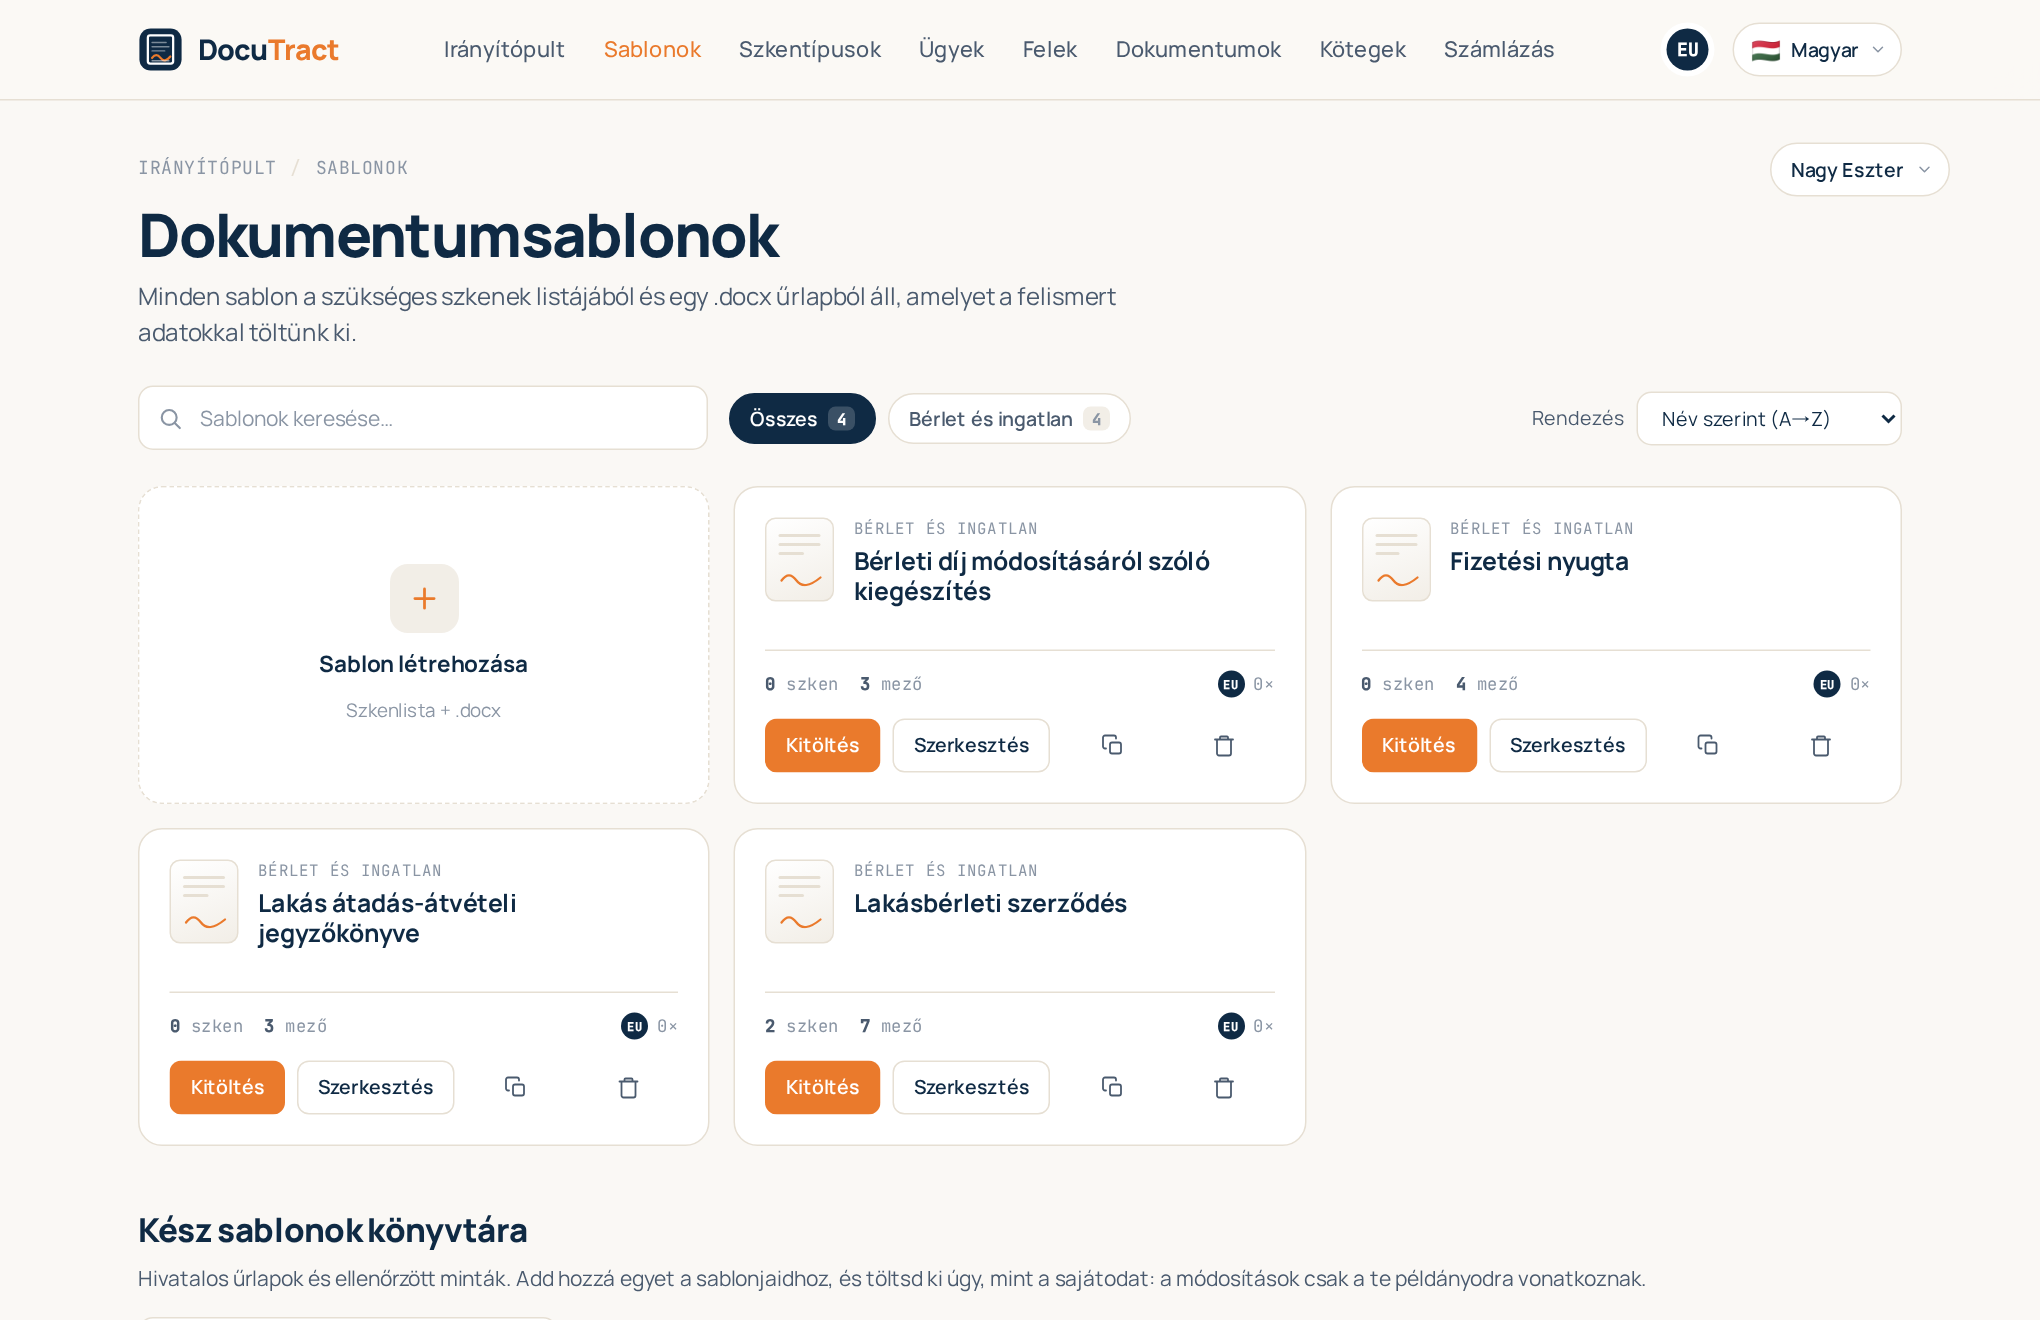Delete the Lakásbérleti szerződés template
The image size is (2040, 1320).
coord(1224,1087)
